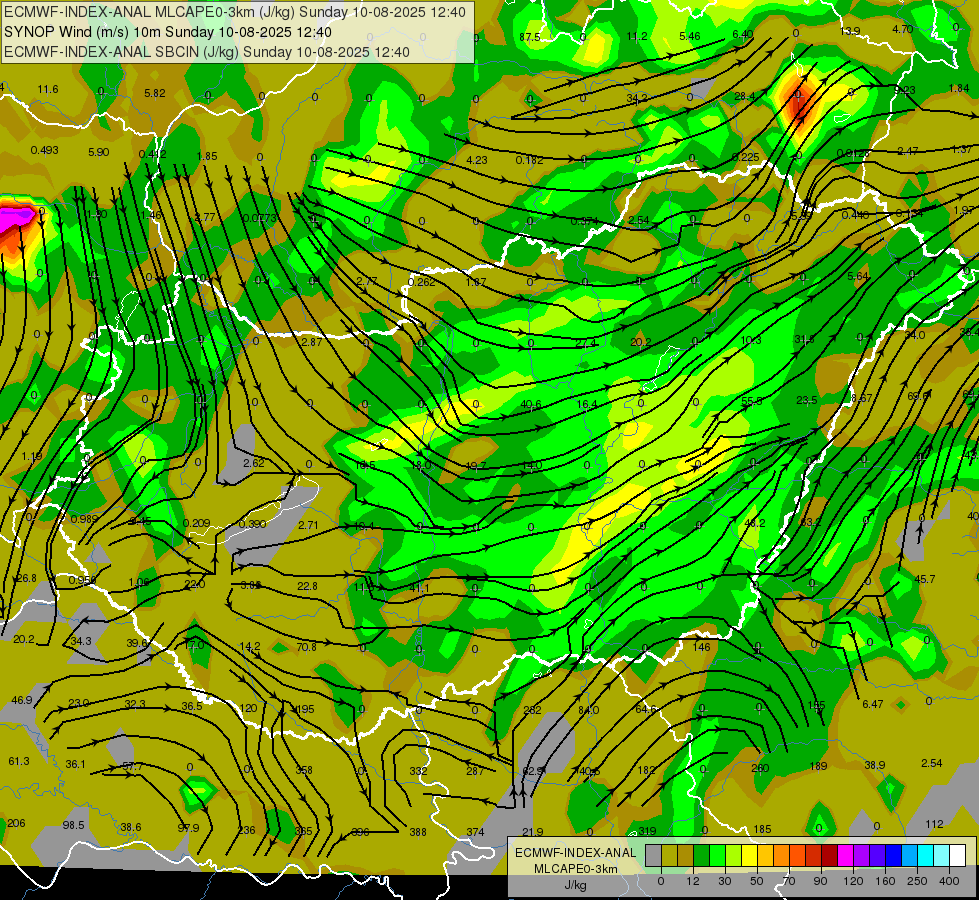
Task: Select the map value 282
Action: click(x=533, y=710)
